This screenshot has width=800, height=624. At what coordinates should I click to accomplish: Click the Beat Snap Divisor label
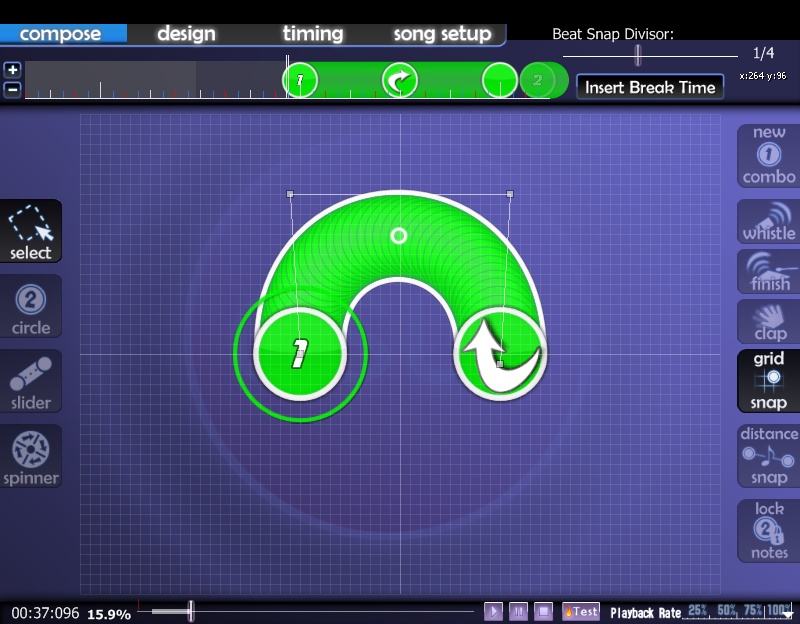click(x=613, y=34)
